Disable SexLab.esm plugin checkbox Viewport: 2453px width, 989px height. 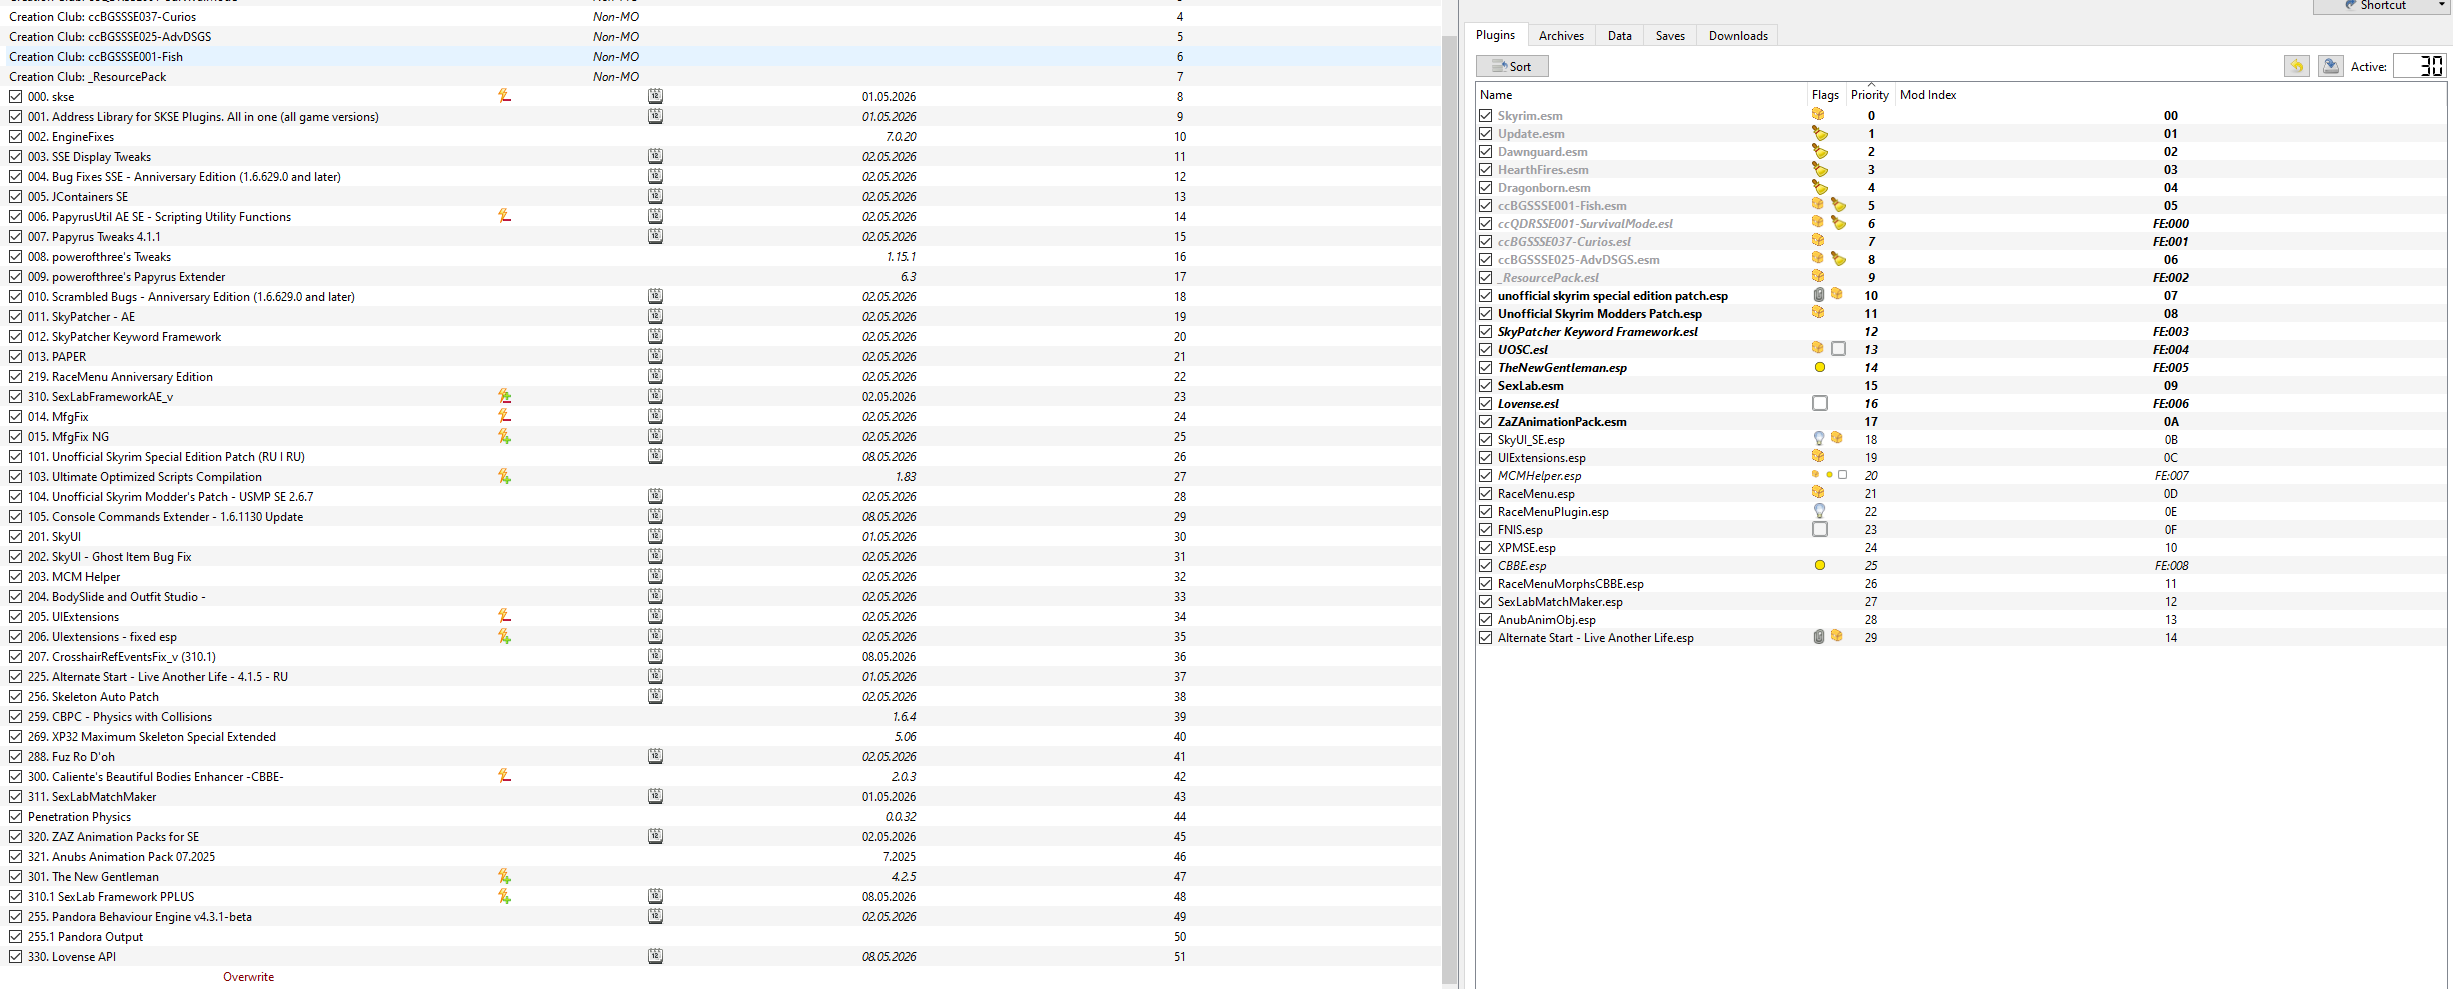pyautogui.click(x=1485, y=385)
